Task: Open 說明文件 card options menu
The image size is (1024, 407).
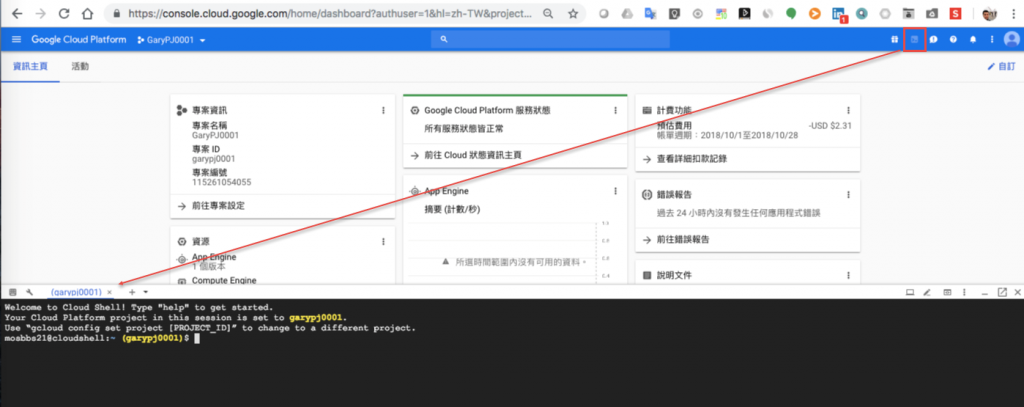Action: pyautogui.click(x=848, y=276)
